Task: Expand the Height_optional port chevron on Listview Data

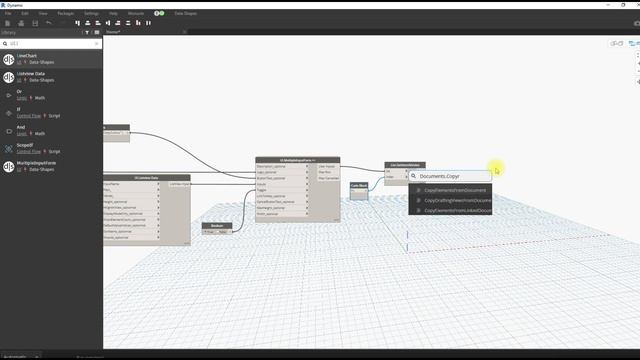Action: (x=158, y=202)
